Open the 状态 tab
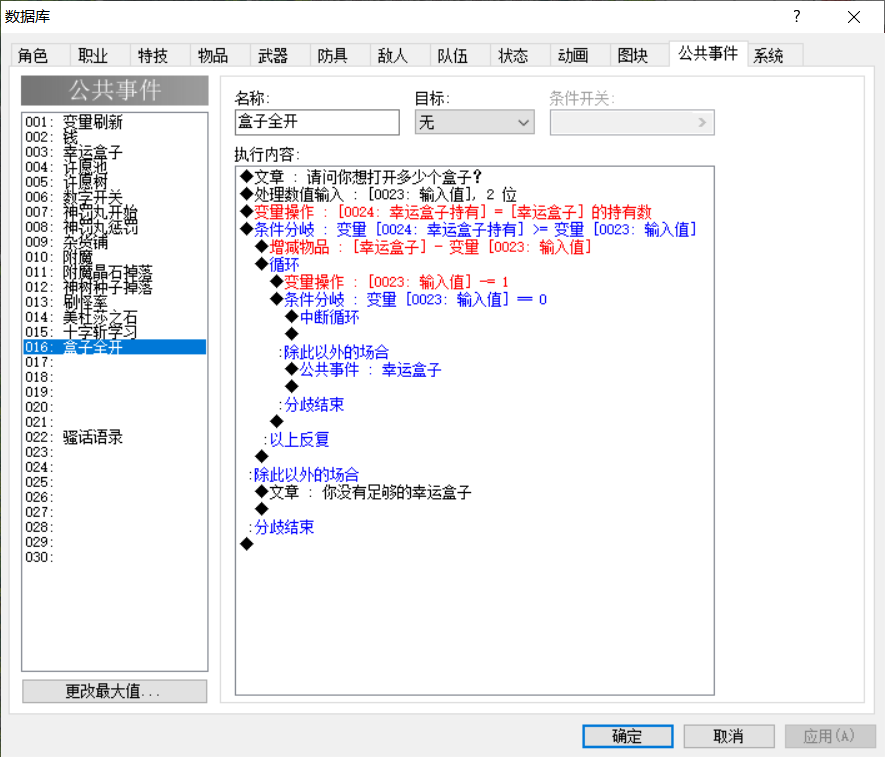The image size is (885, 757). point(520,56)
